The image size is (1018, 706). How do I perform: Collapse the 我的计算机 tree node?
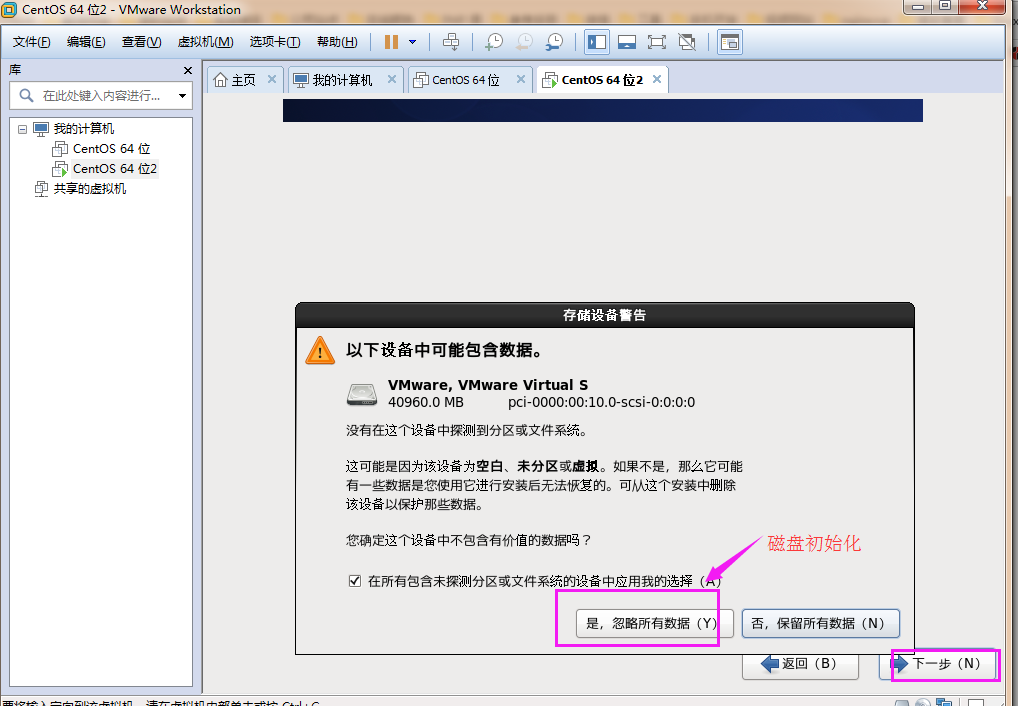(23, 129)
